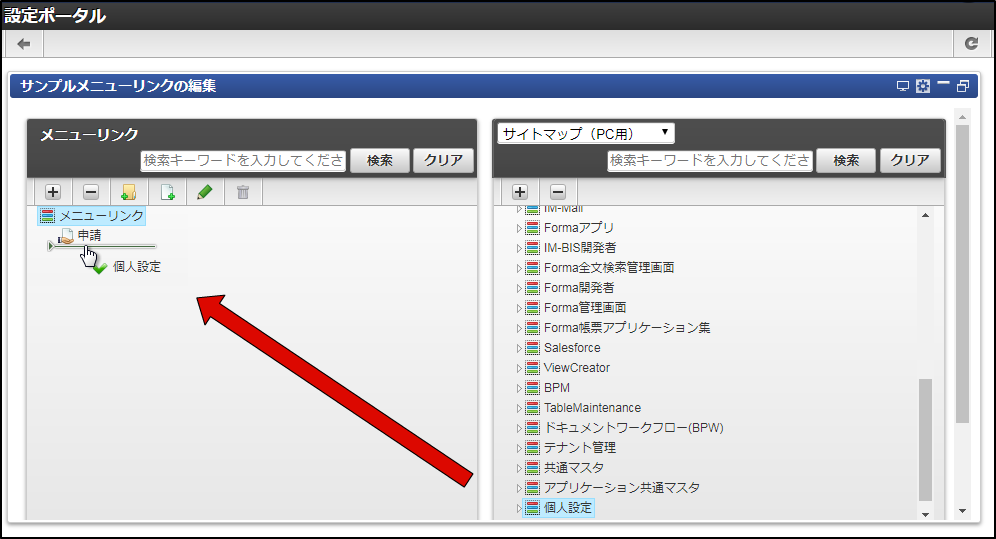Click the Forma管理画面 menu group icon
This screenshot has width=996, height=539.
532,308
